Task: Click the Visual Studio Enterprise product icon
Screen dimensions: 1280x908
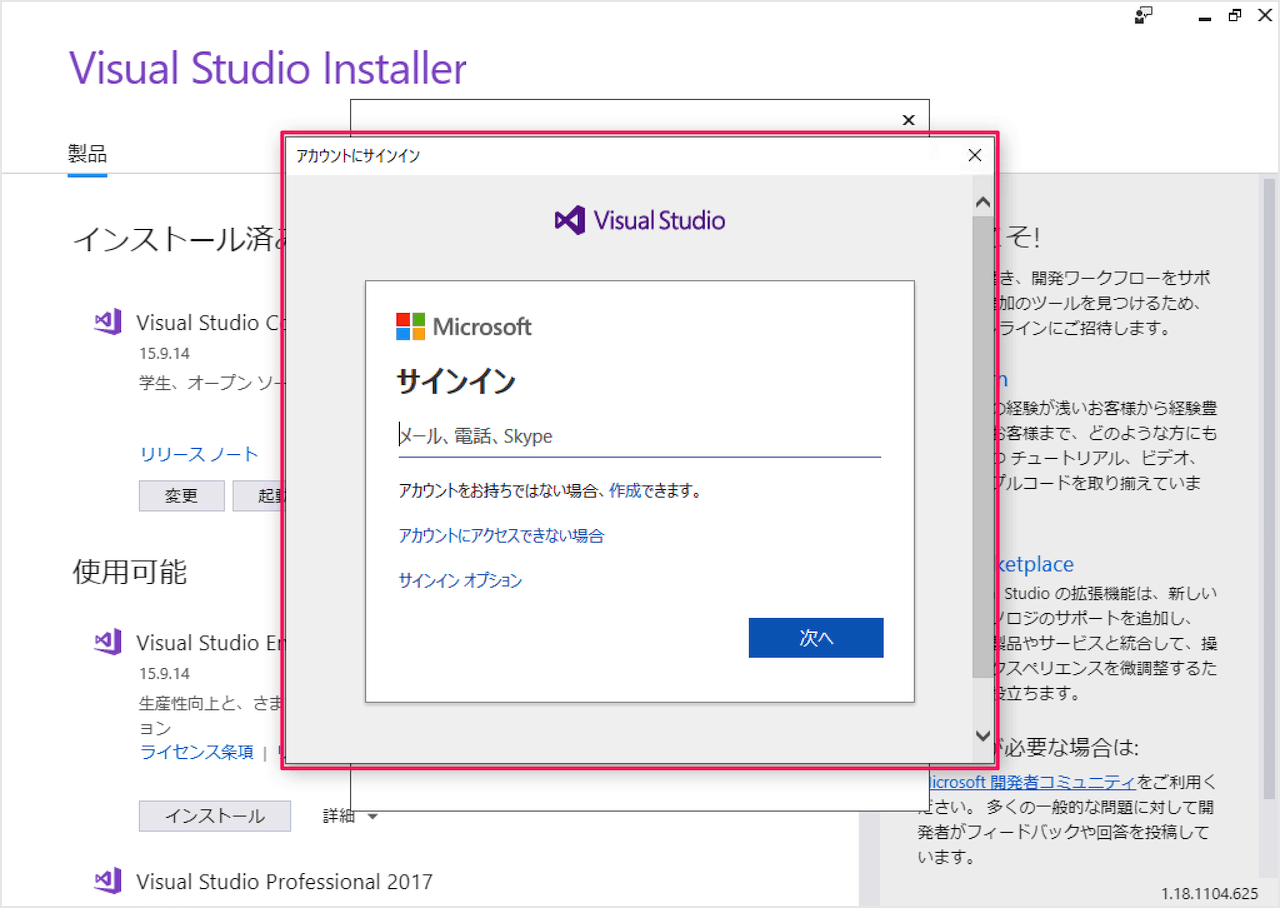Action: tap(107, 642)
